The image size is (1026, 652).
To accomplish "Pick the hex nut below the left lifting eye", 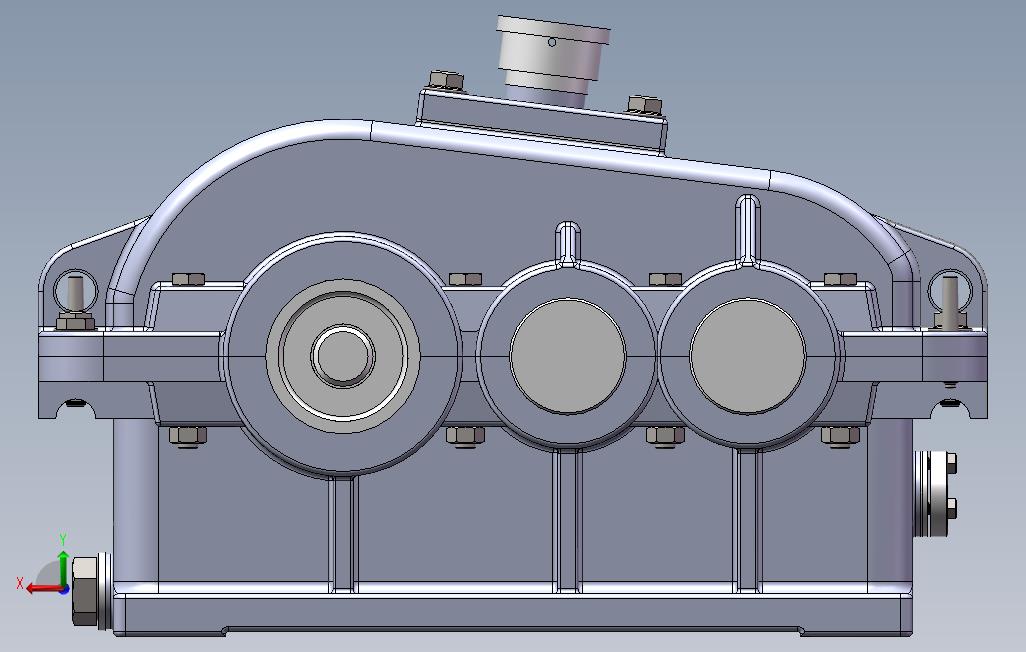I will coord(75,321).
